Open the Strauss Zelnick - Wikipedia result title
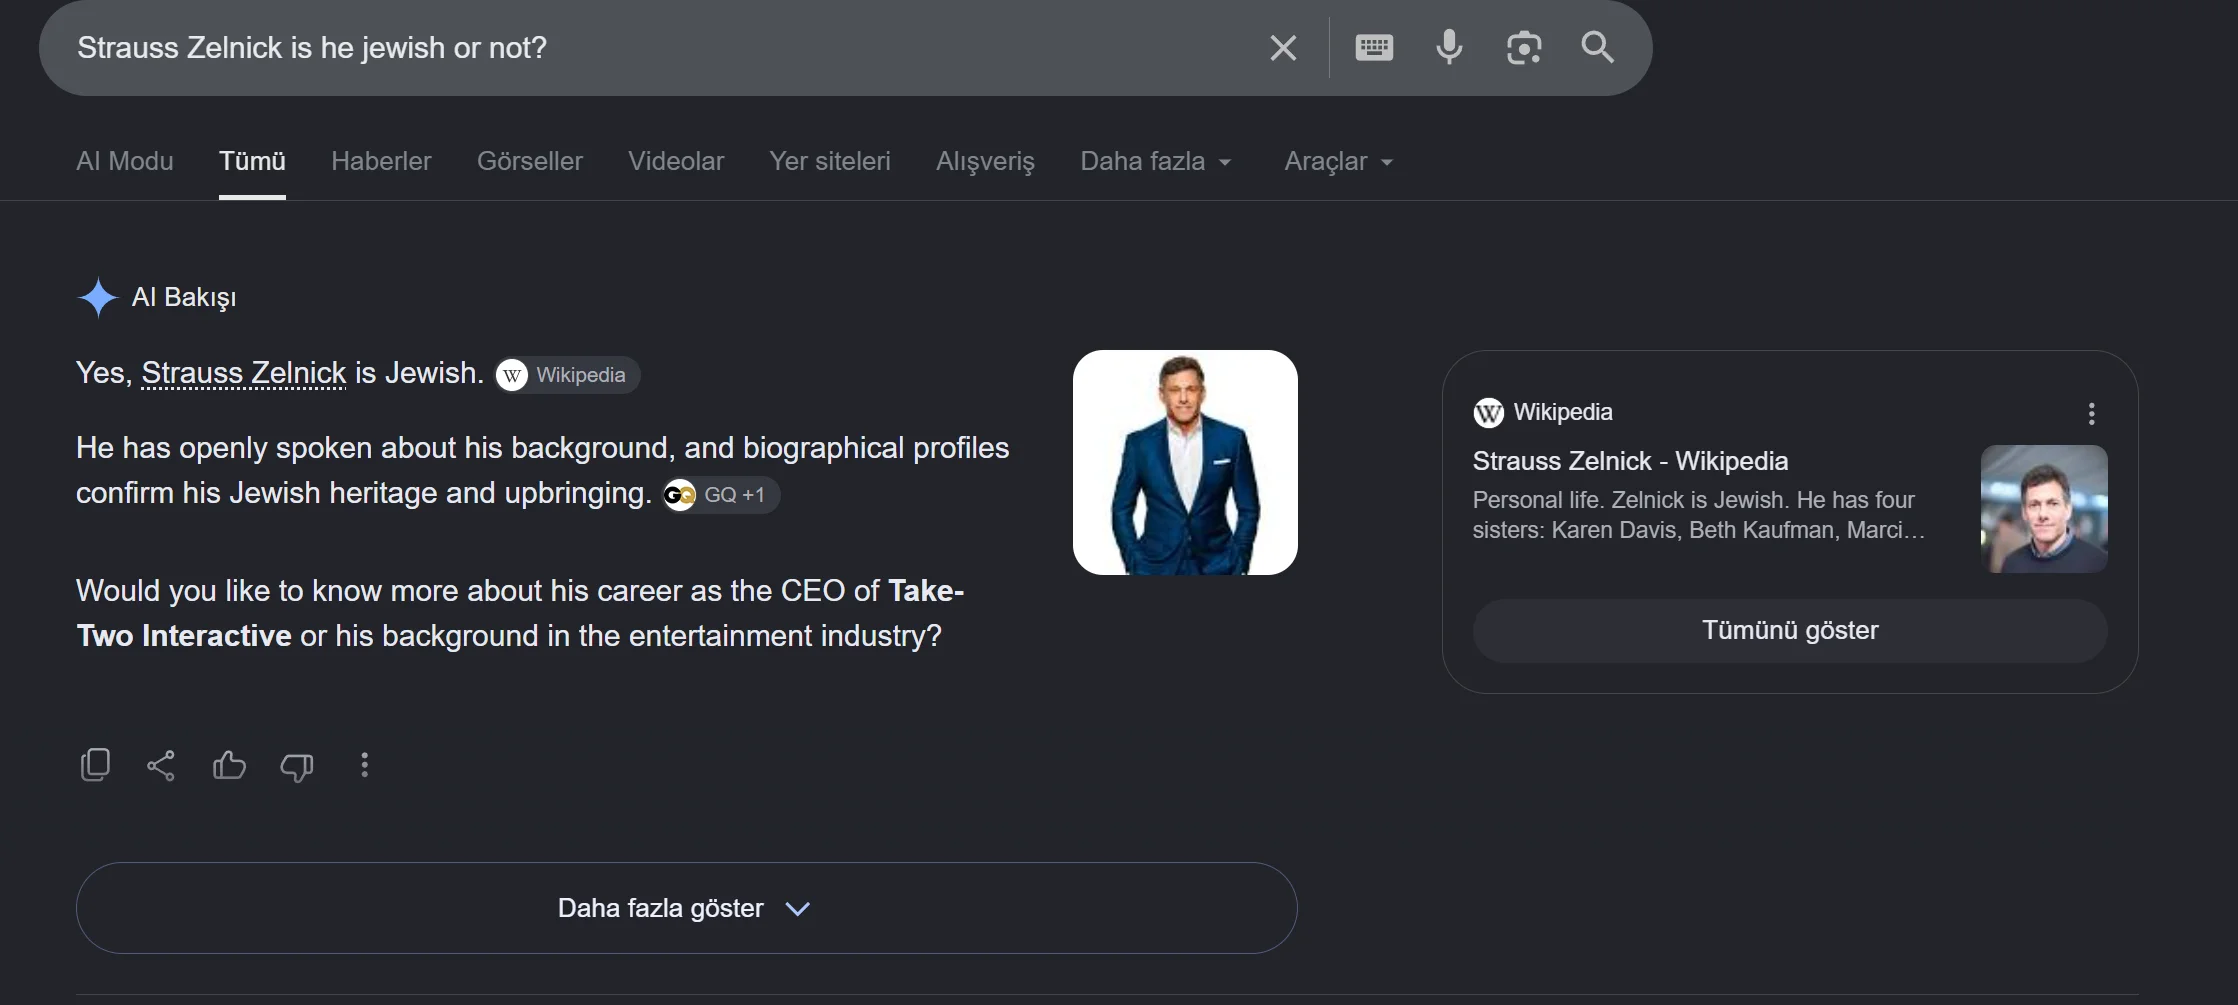Image resolution: width=2238 pixels, height=1005 pixels. coord(1630,461)
